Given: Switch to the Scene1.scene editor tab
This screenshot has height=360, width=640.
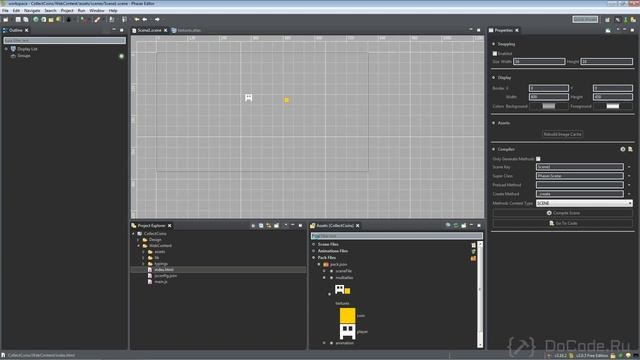Looking at the screenshot, I should [x=149, y=31].
